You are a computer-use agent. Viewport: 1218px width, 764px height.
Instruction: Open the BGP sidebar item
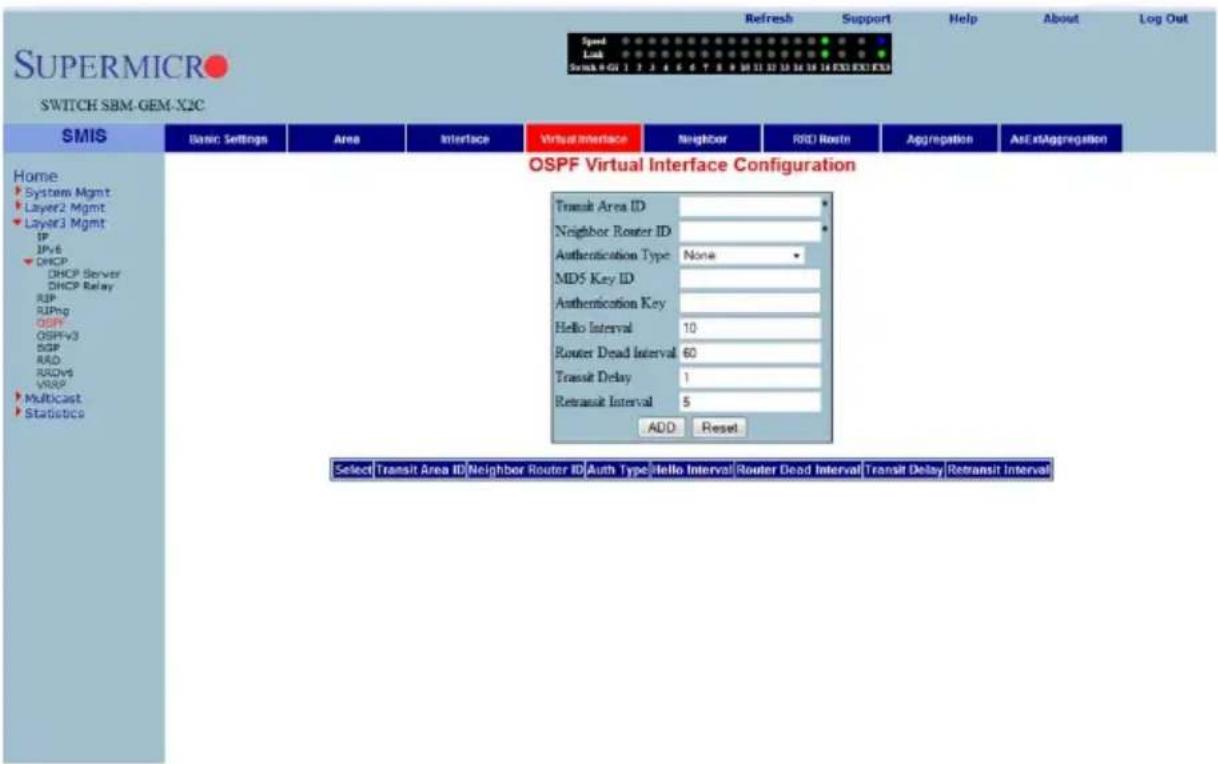pyautogui.click(x=45, y=348)
